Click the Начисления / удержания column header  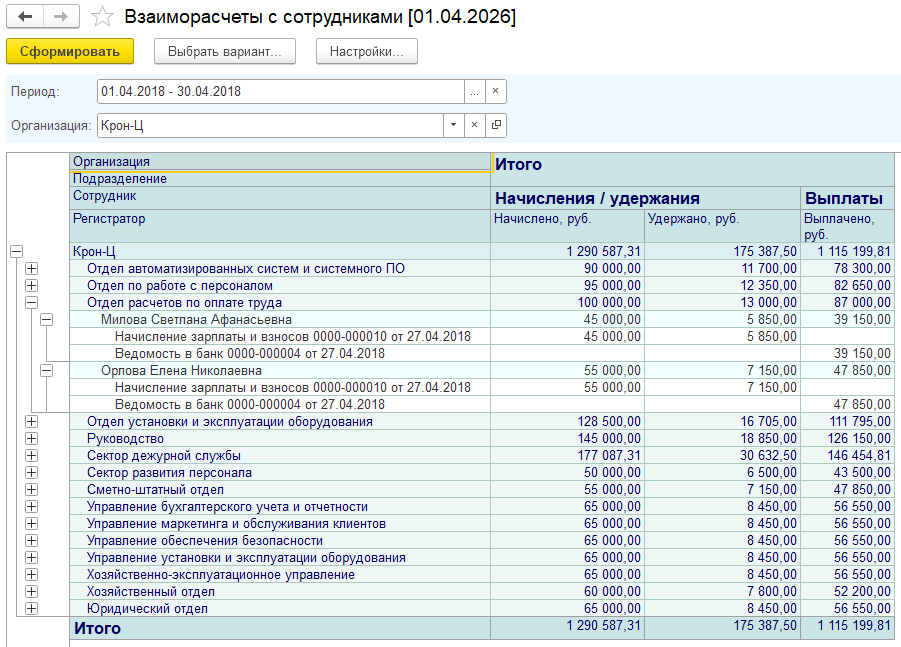click(645, 198)
